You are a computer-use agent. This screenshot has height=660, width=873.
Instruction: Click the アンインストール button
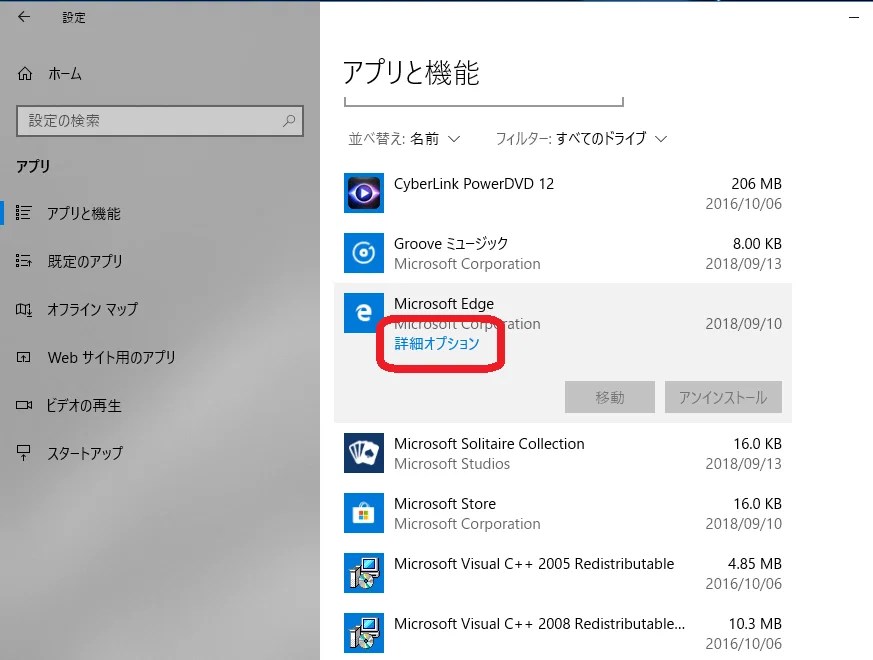[723, 397]
